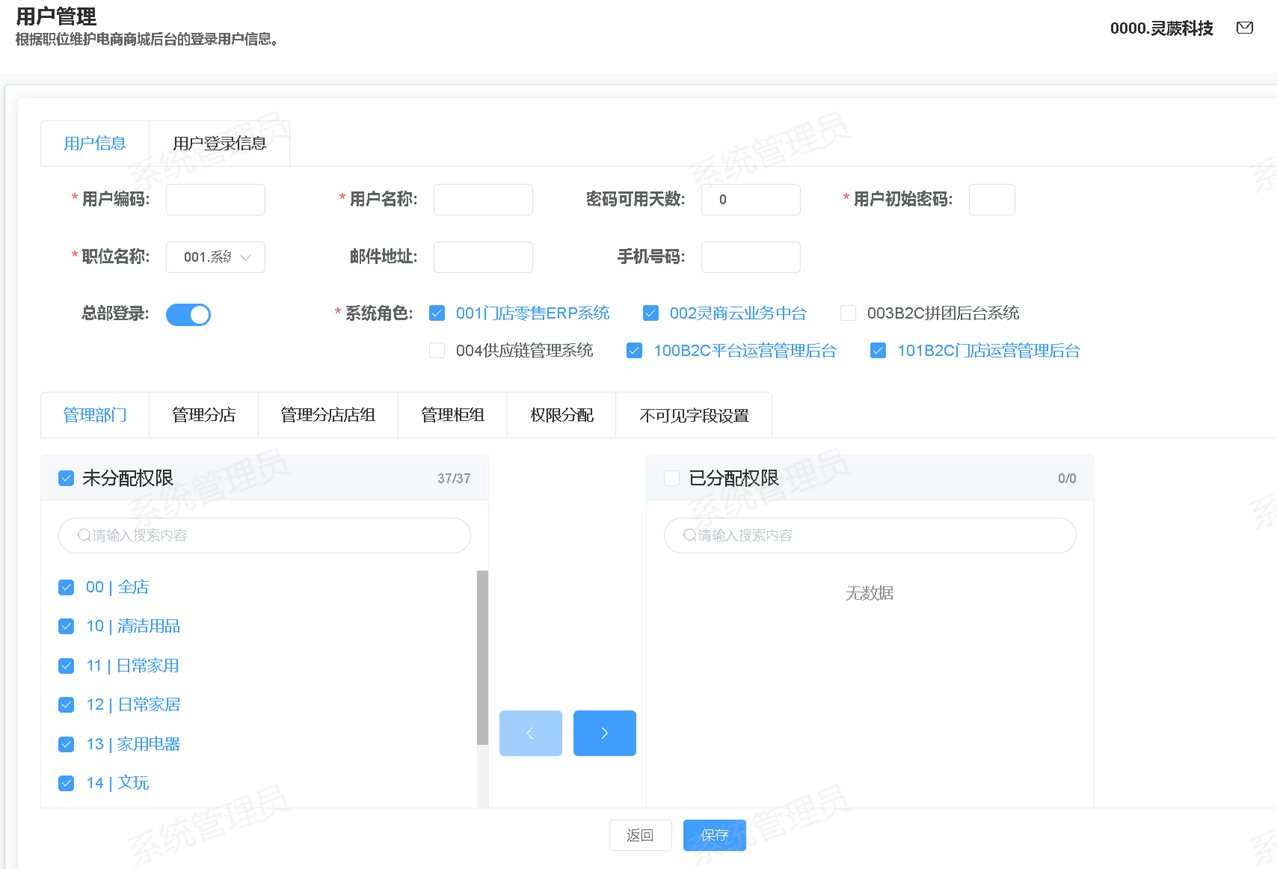Screen dimensions: 1277x869
Task: Uncheck 13 | 家用电器 department
Action: [x=66, y=744]
